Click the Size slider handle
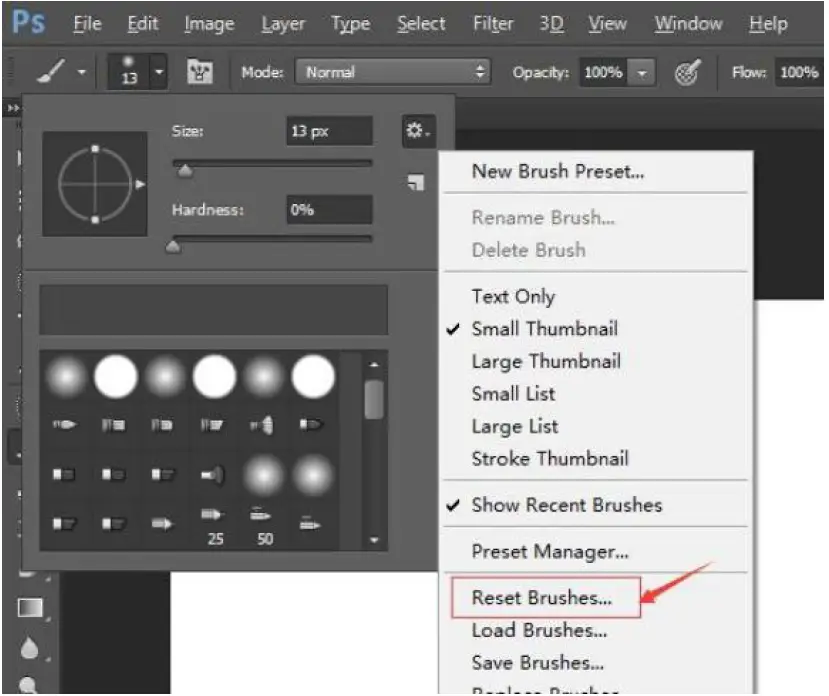Screen dimensions: 829x696 185,171
